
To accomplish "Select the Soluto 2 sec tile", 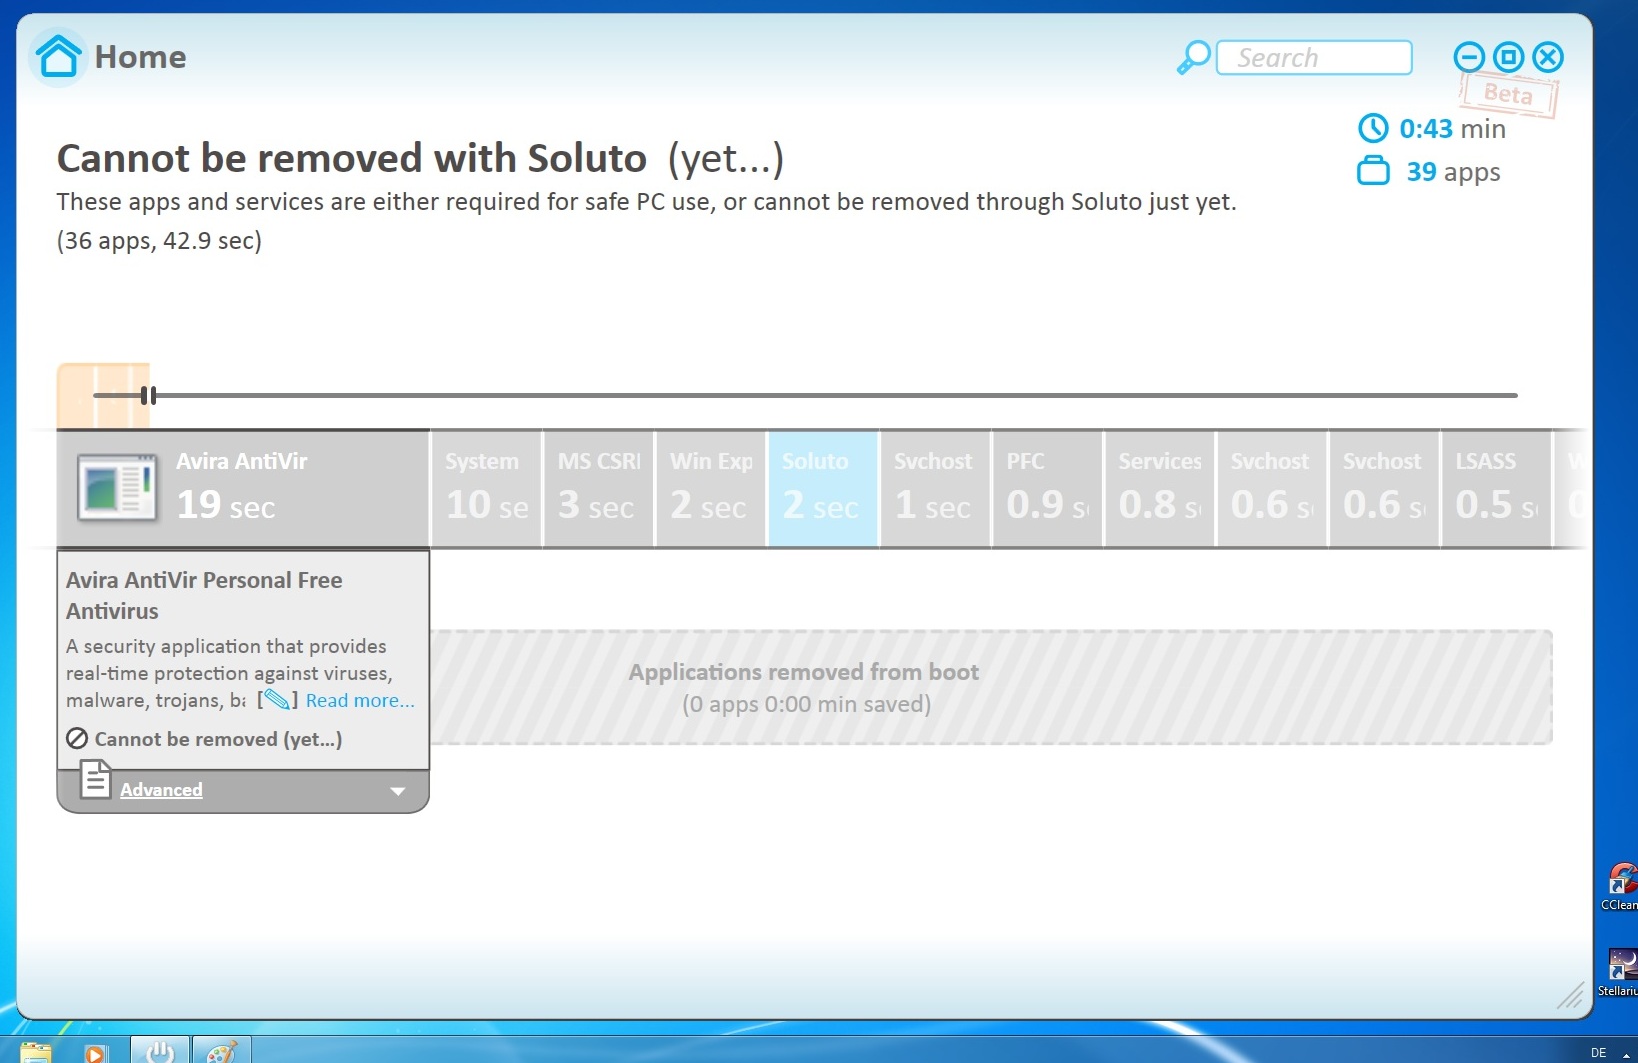I will [x=823, y=489].
